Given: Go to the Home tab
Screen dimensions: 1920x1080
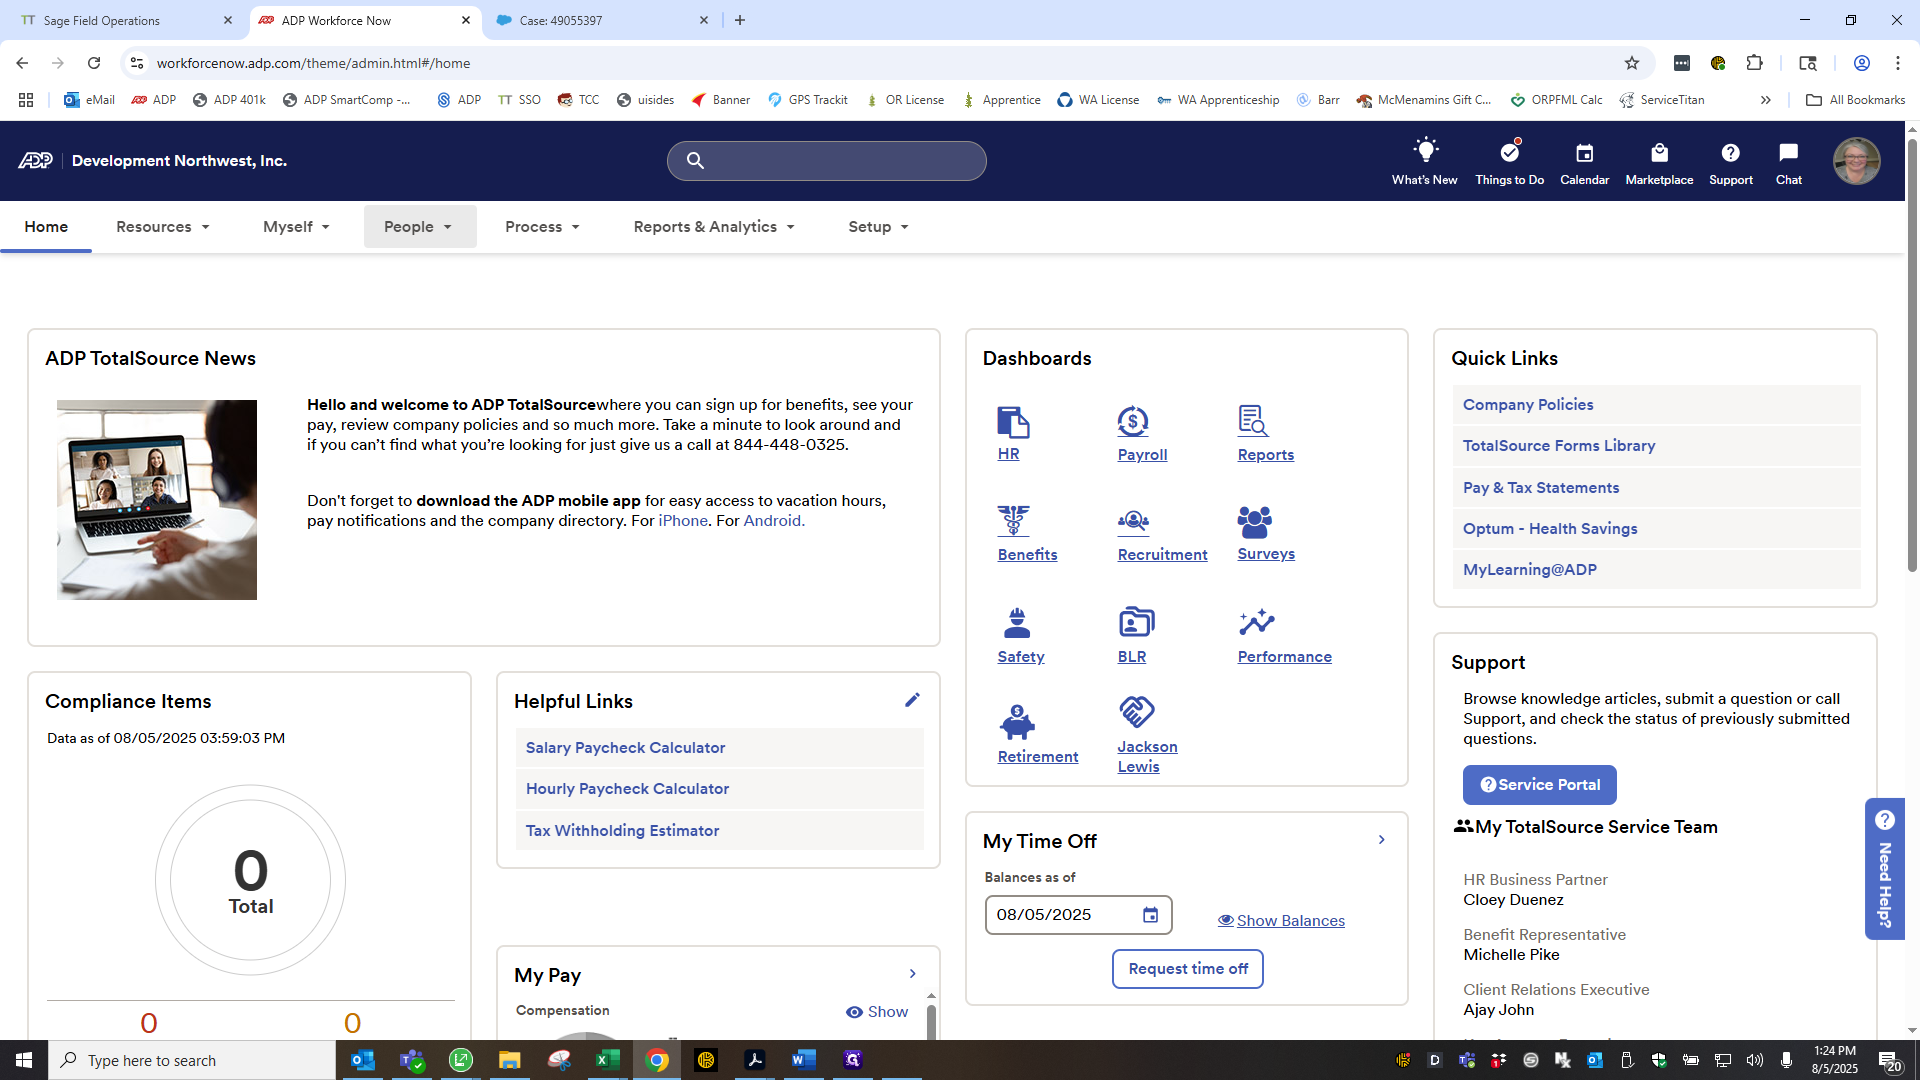Looking at the screenshot, I should 46,227.
